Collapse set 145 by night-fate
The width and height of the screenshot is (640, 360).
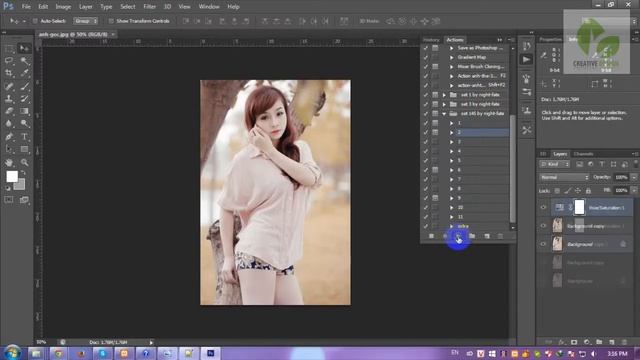pos(444,114)
